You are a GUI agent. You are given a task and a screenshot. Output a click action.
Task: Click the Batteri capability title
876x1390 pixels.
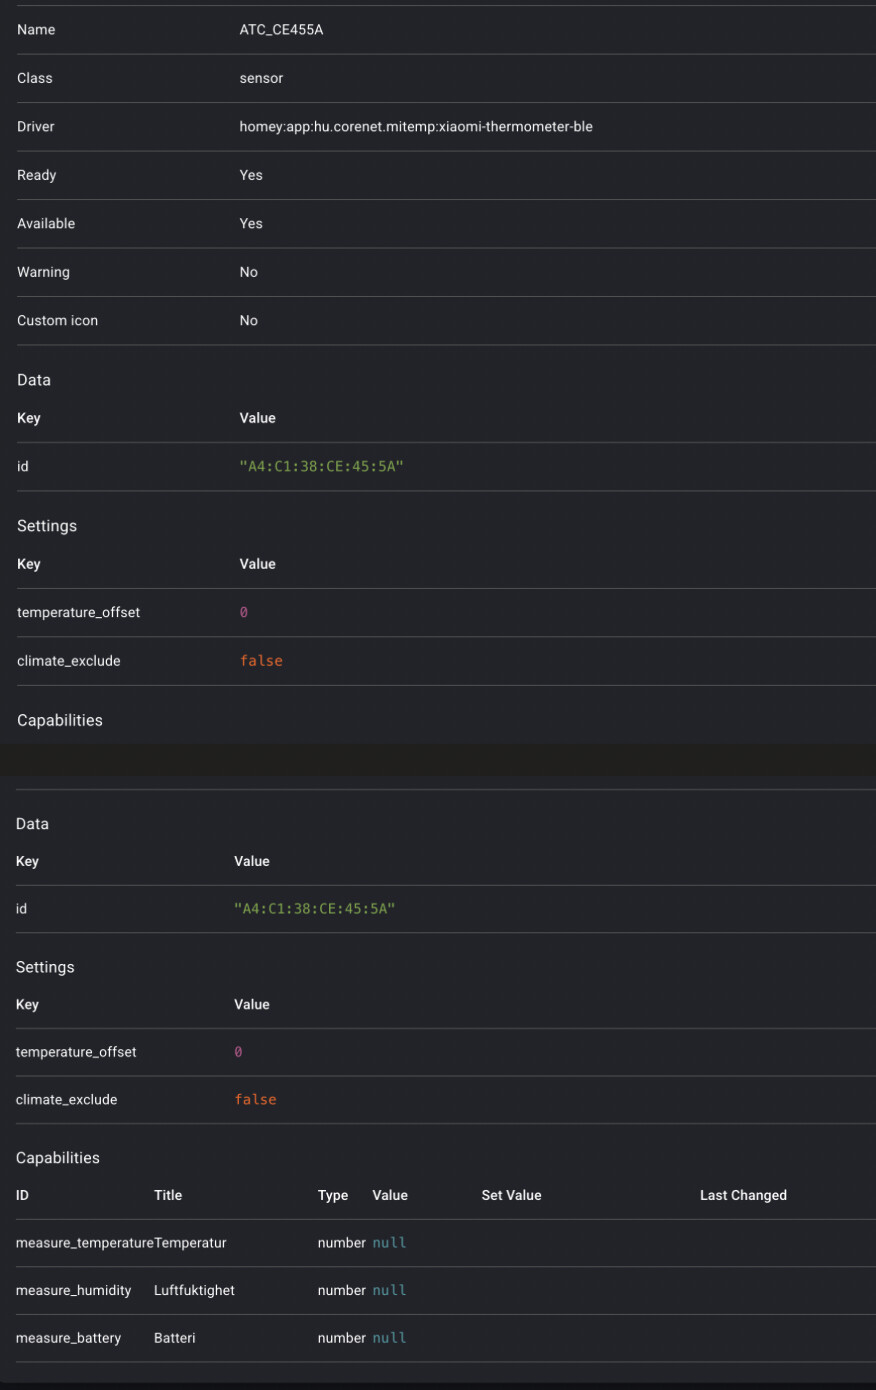tap(174, 1338)
